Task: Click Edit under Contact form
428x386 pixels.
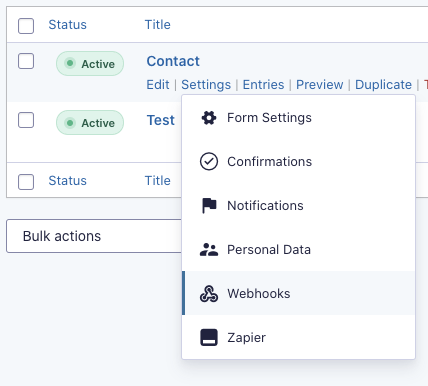Action: click(x=158, y=85)
